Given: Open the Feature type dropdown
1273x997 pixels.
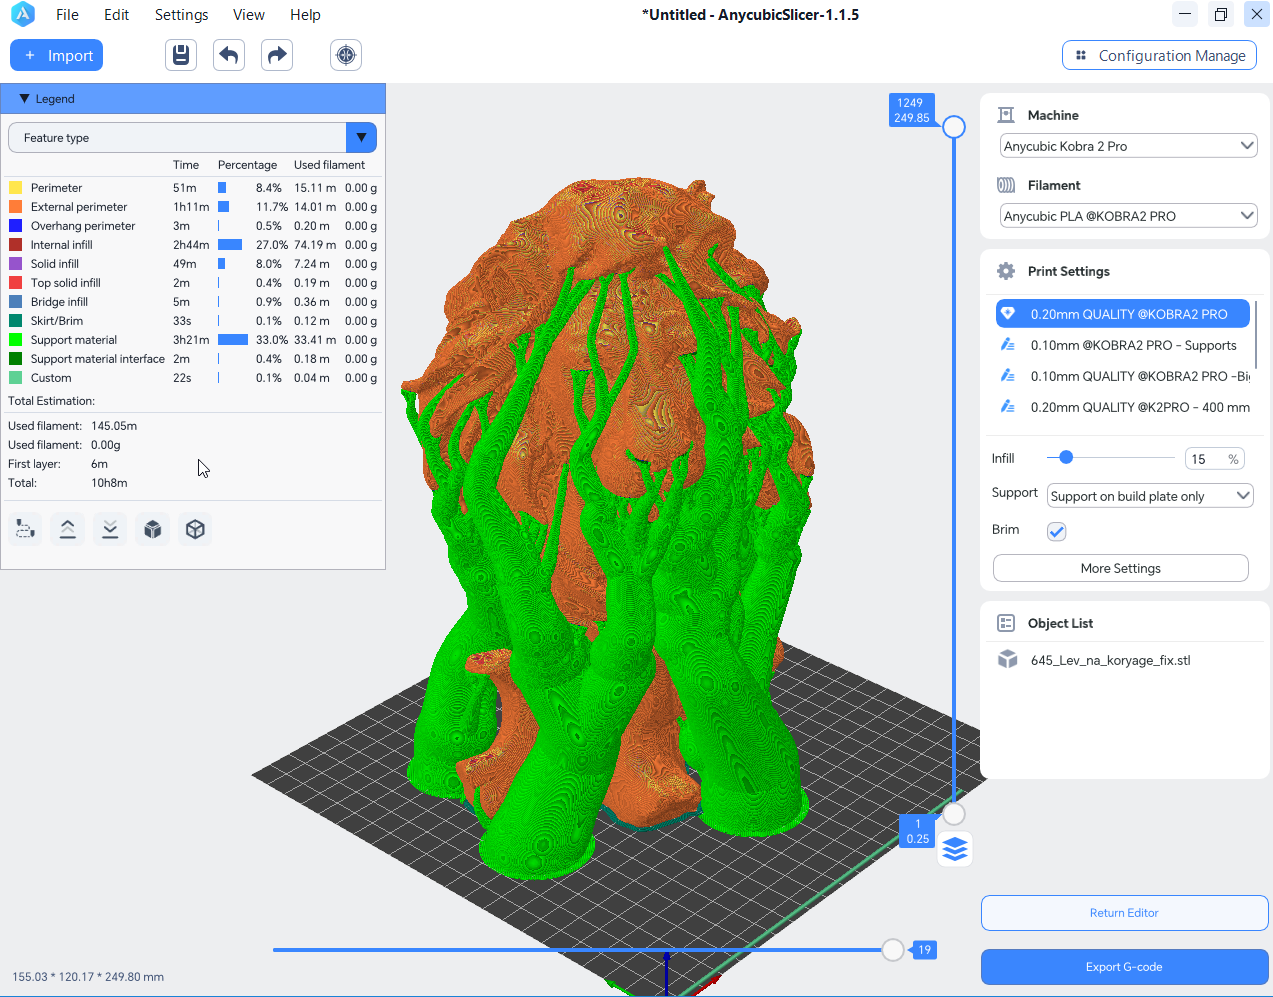Looking at the screenshot, I should [192, 138].
